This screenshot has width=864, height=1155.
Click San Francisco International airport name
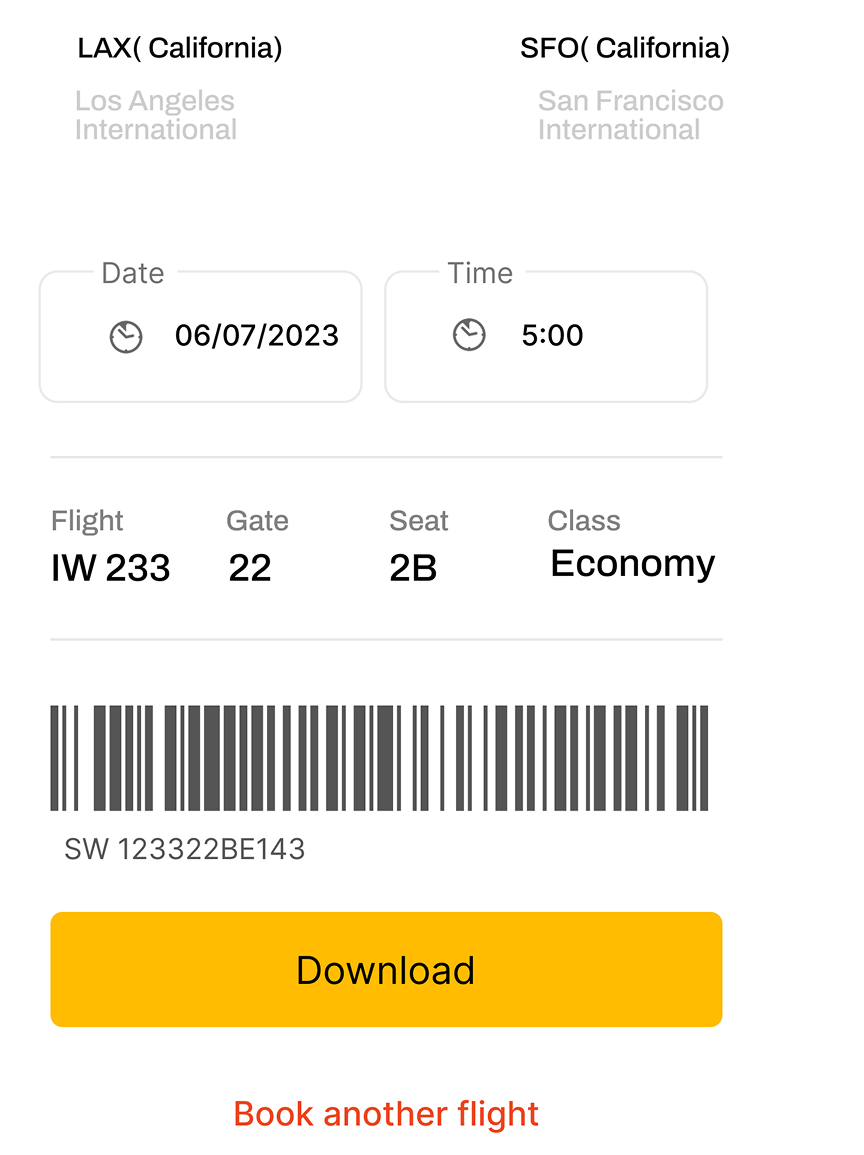(x=630, y=115)
